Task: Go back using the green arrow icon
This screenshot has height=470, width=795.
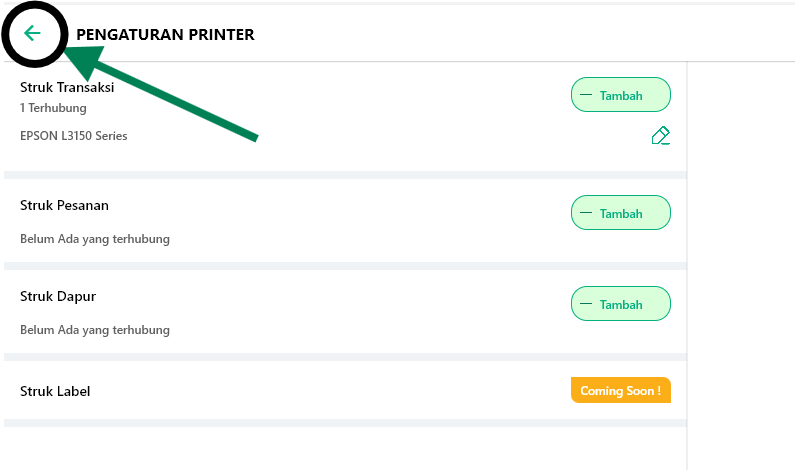Action: (x=32, y=34)
